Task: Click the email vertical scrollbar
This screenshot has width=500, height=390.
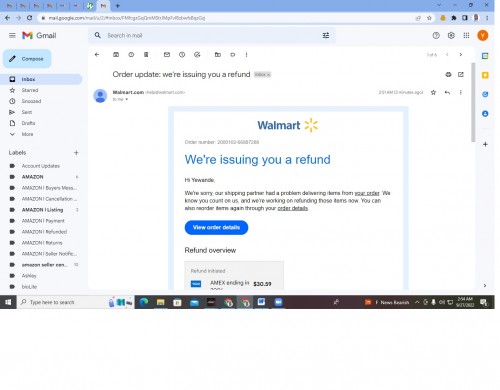Action: pyautogui.click(x=473, y=102)
